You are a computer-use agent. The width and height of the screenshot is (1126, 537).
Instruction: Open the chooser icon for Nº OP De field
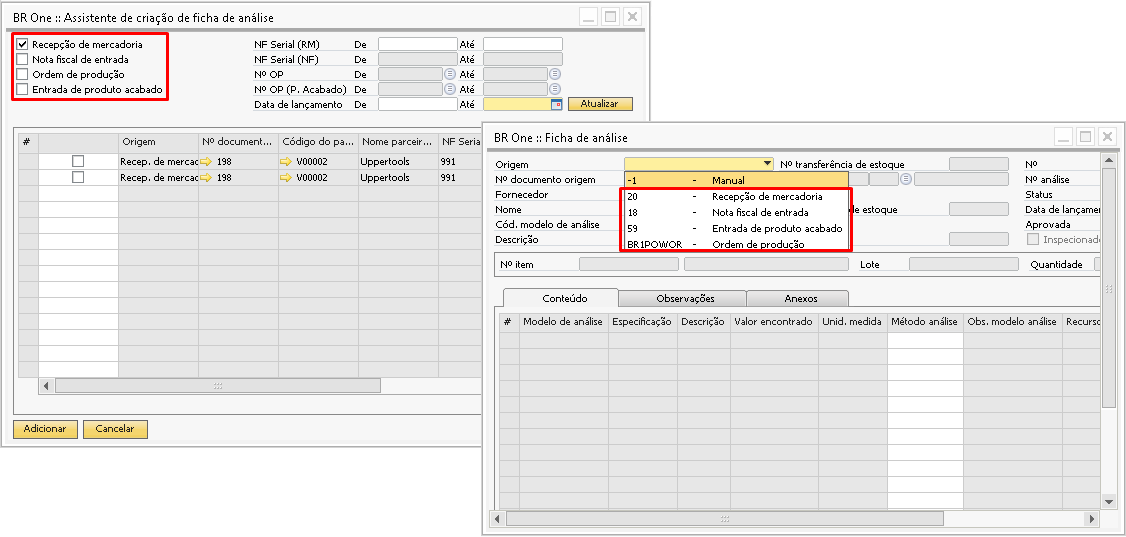449,74
